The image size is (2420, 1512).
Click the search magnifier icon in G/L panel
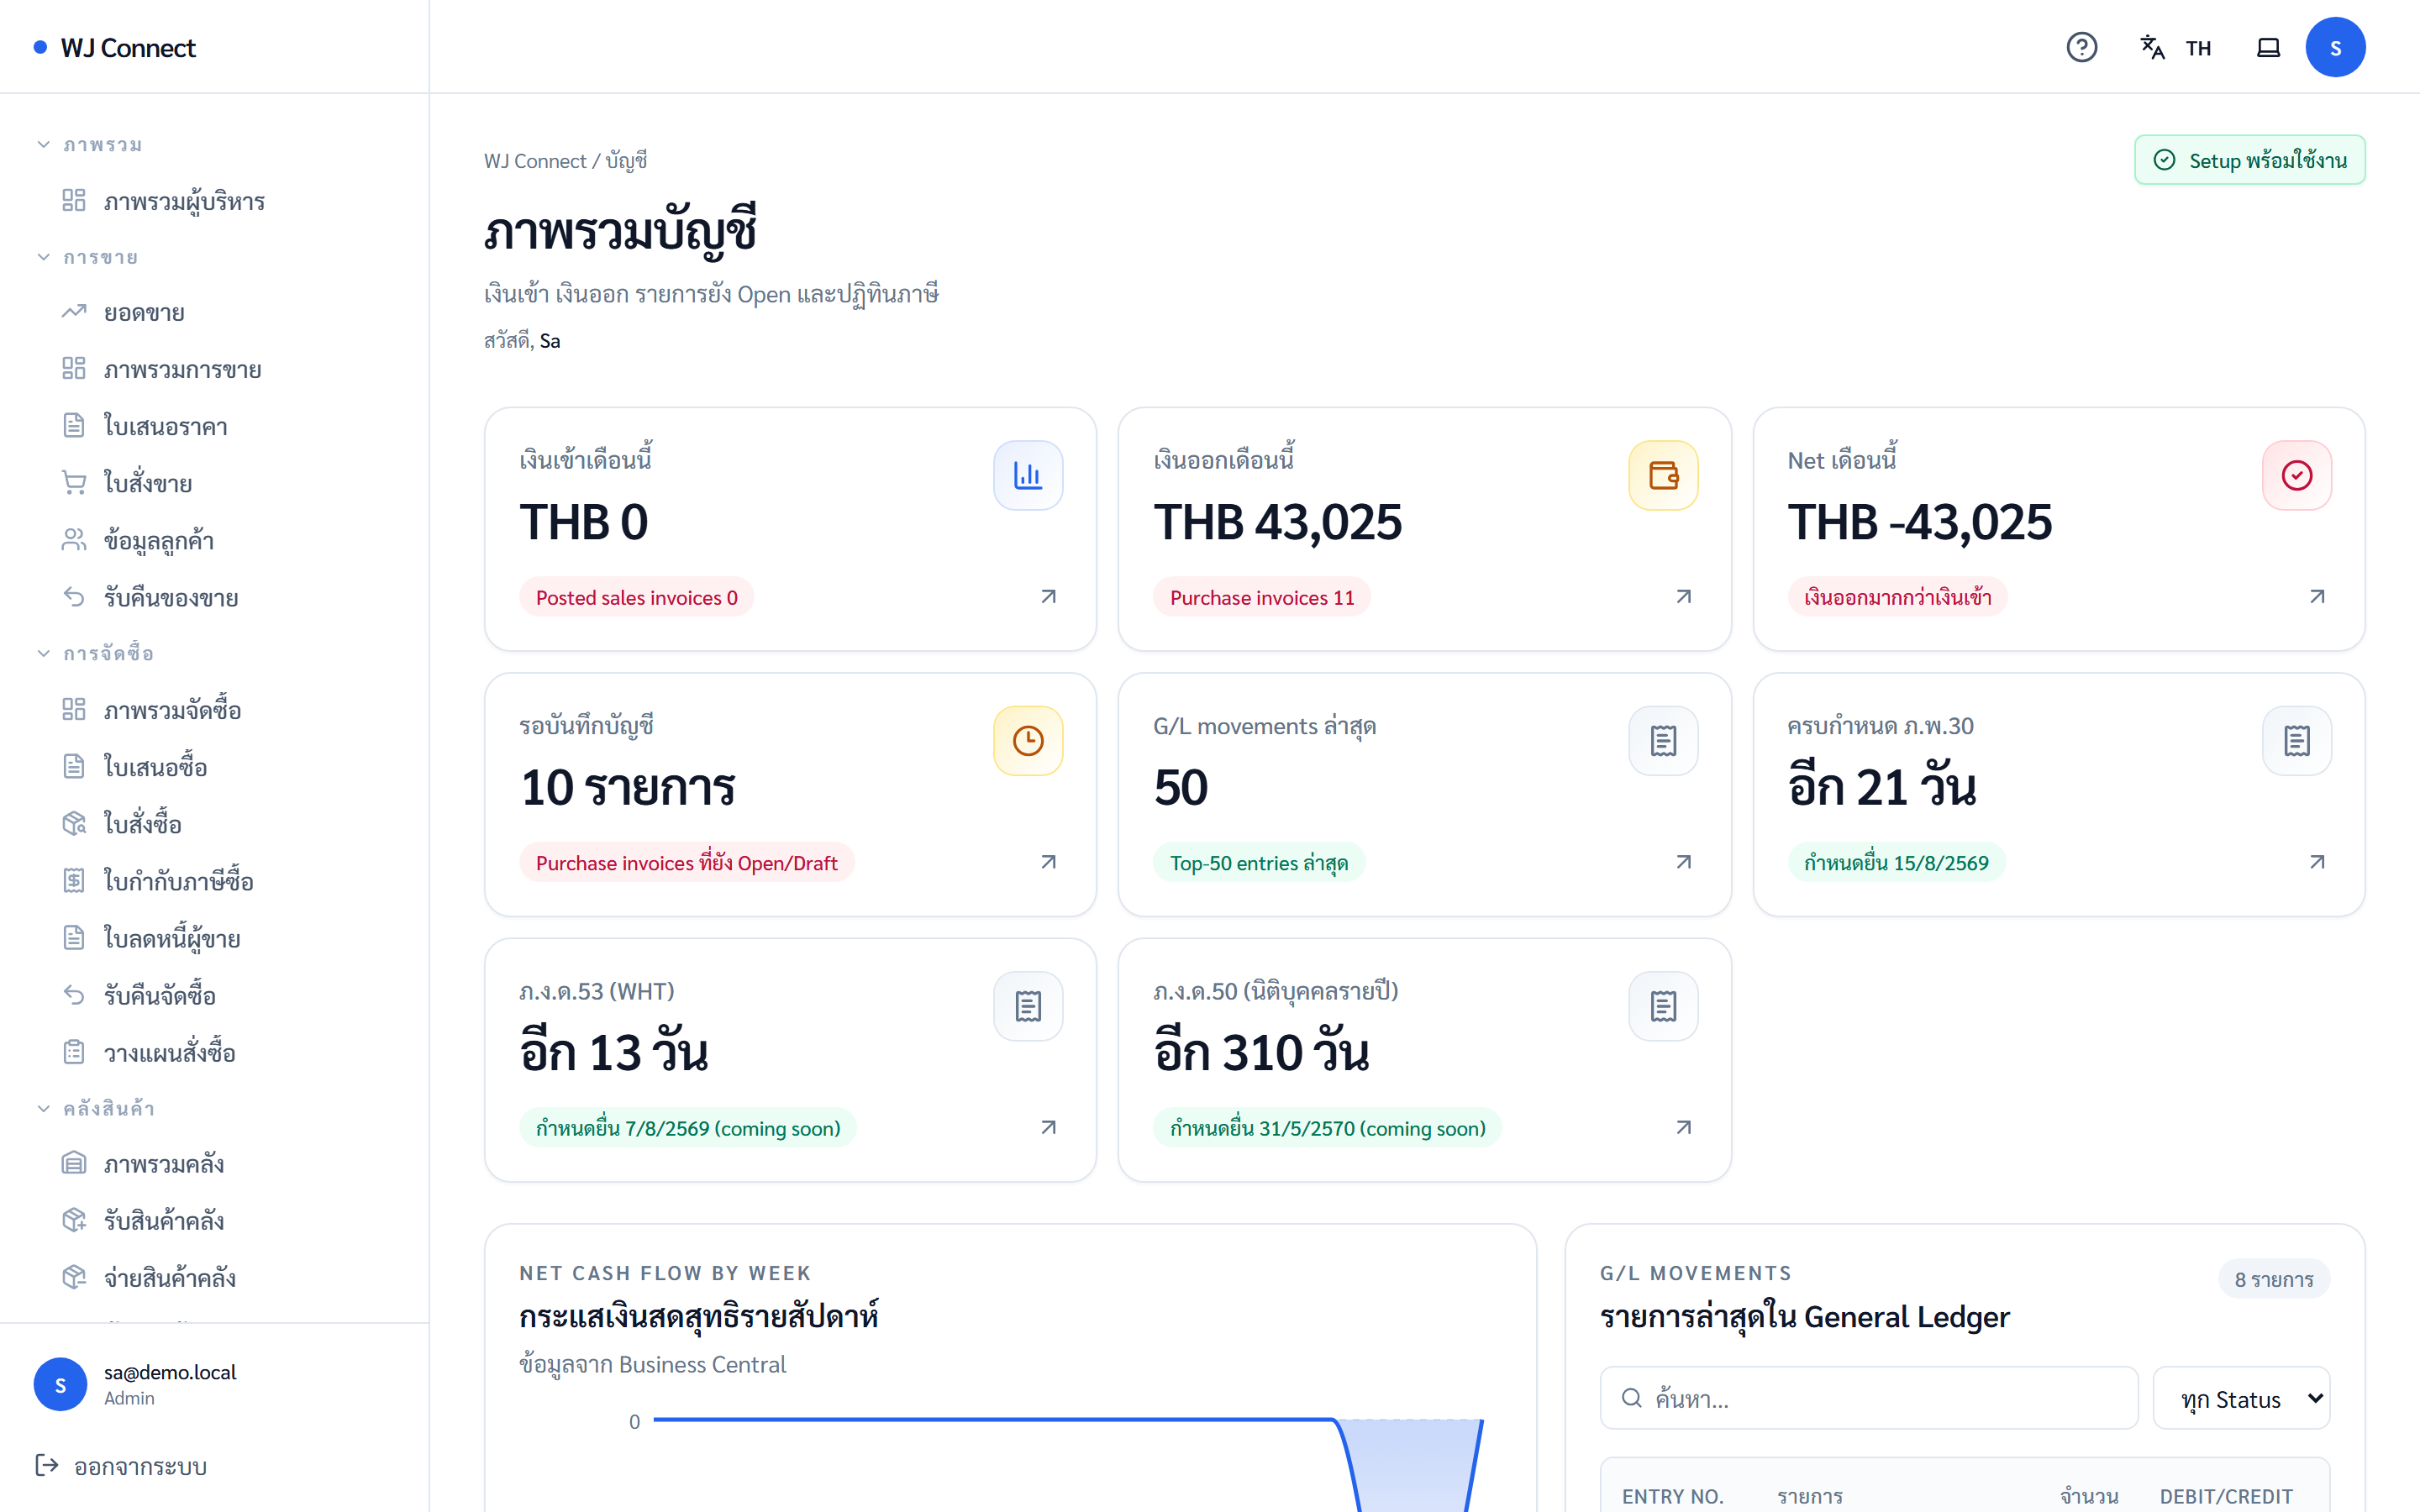(x=1631, y=1398)
